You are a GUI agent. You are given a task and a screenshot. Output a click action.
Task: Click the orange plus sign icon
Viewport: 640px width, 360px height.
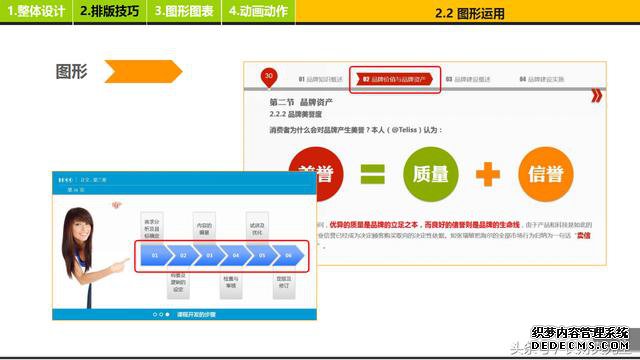(488, 174)
